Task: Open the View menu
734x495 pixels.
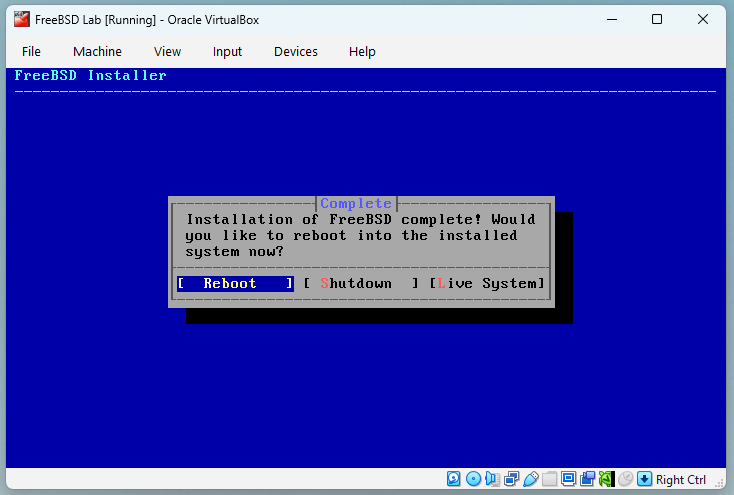Action: point(167,52)
